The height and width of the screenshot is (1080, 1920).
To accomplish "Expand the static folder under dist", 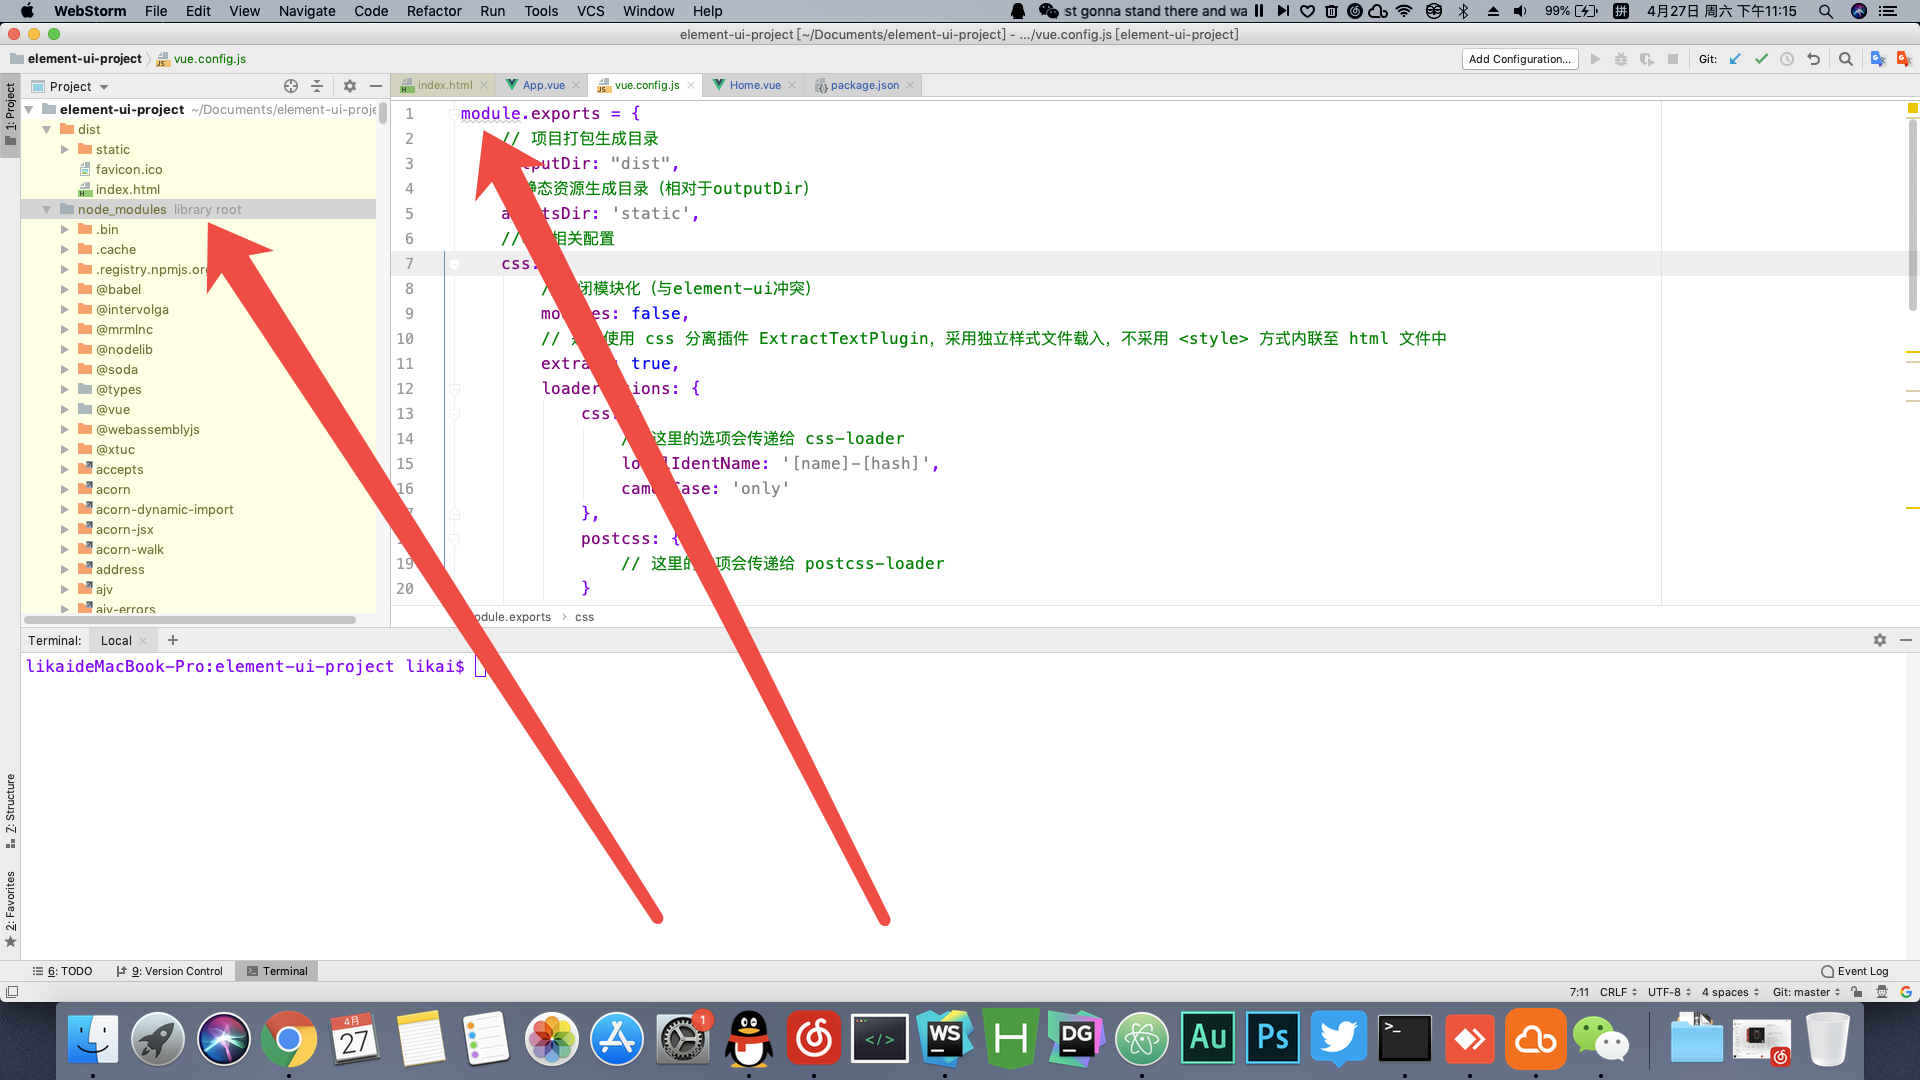I will [x=65, y=149].
